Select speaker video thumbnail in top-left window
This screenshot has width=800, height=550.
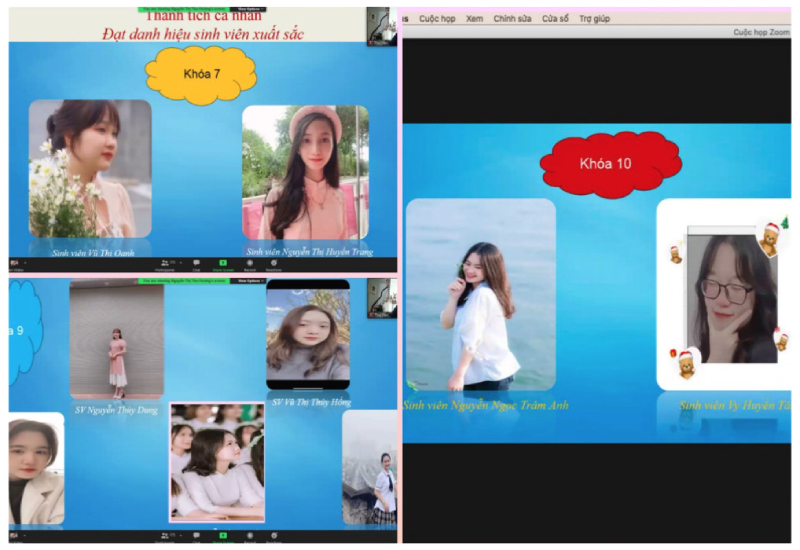[x=381, y=27]
